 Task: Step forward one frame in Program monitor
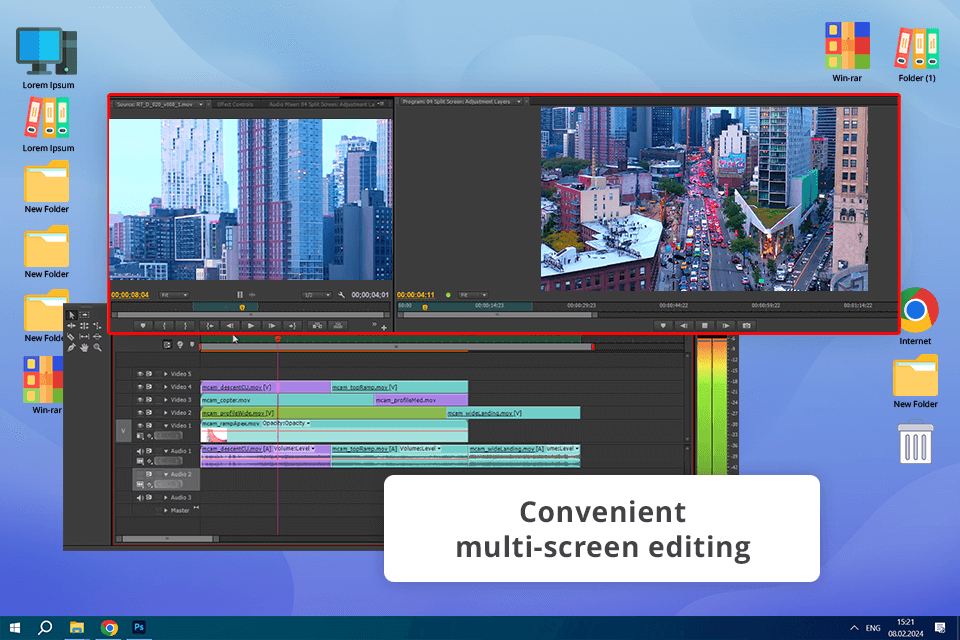tap(726, 326)
